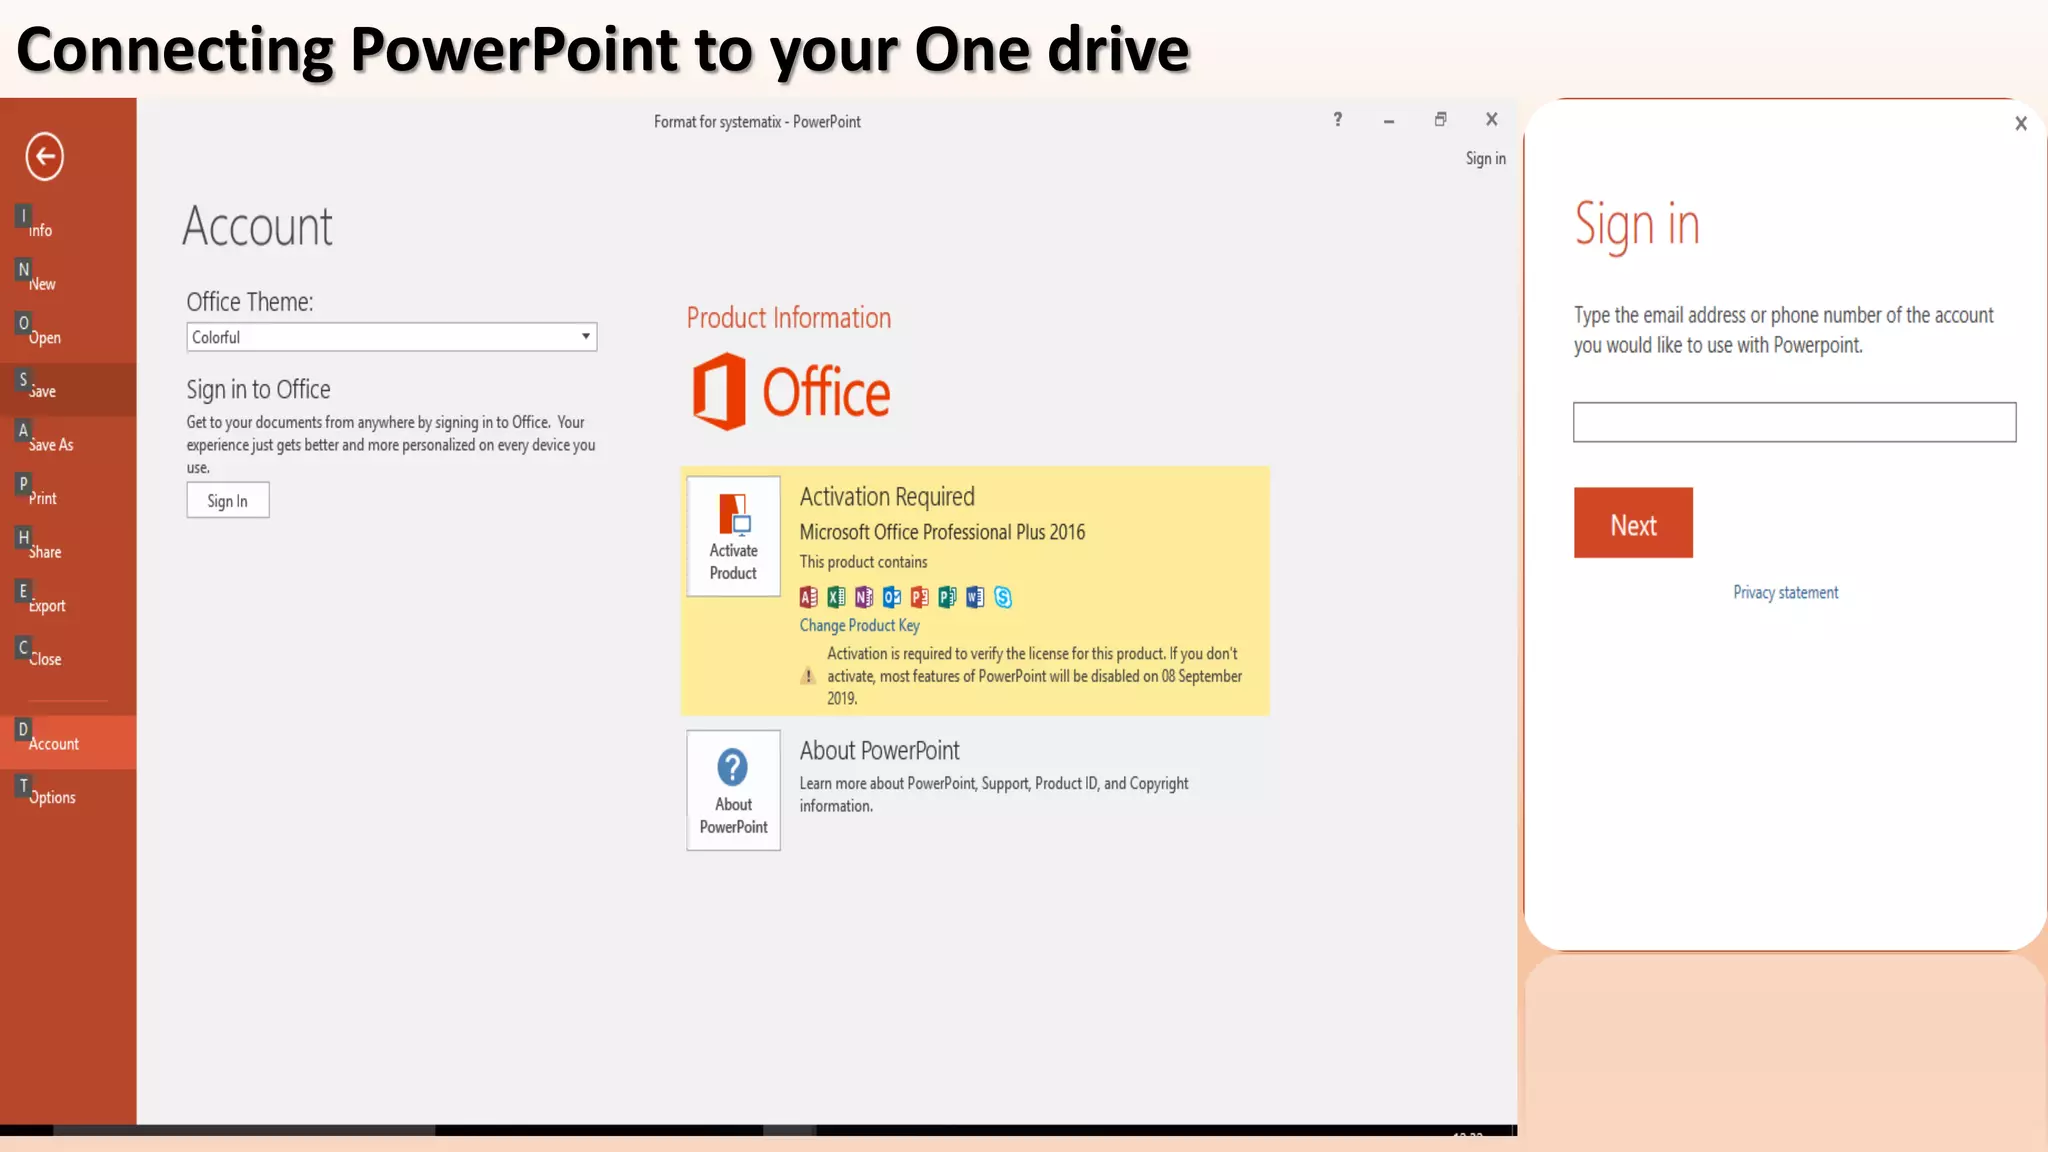Click the help question mark in title bar
Viewport: 2048px width, 1152px height.
(x=1338, y=119)
